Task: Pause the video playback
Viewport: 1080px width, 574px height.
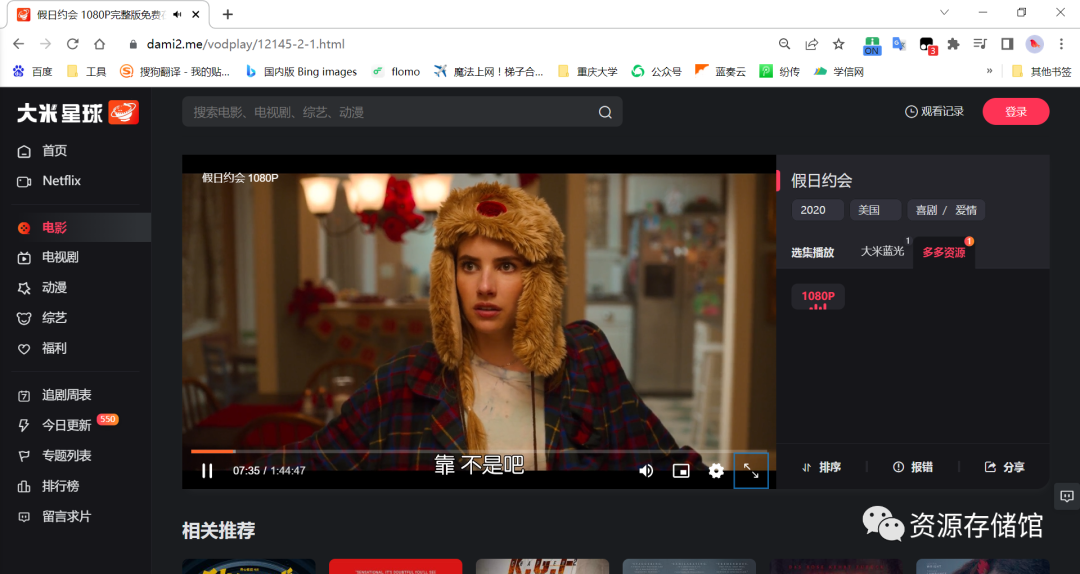Action: coord(207,471)
